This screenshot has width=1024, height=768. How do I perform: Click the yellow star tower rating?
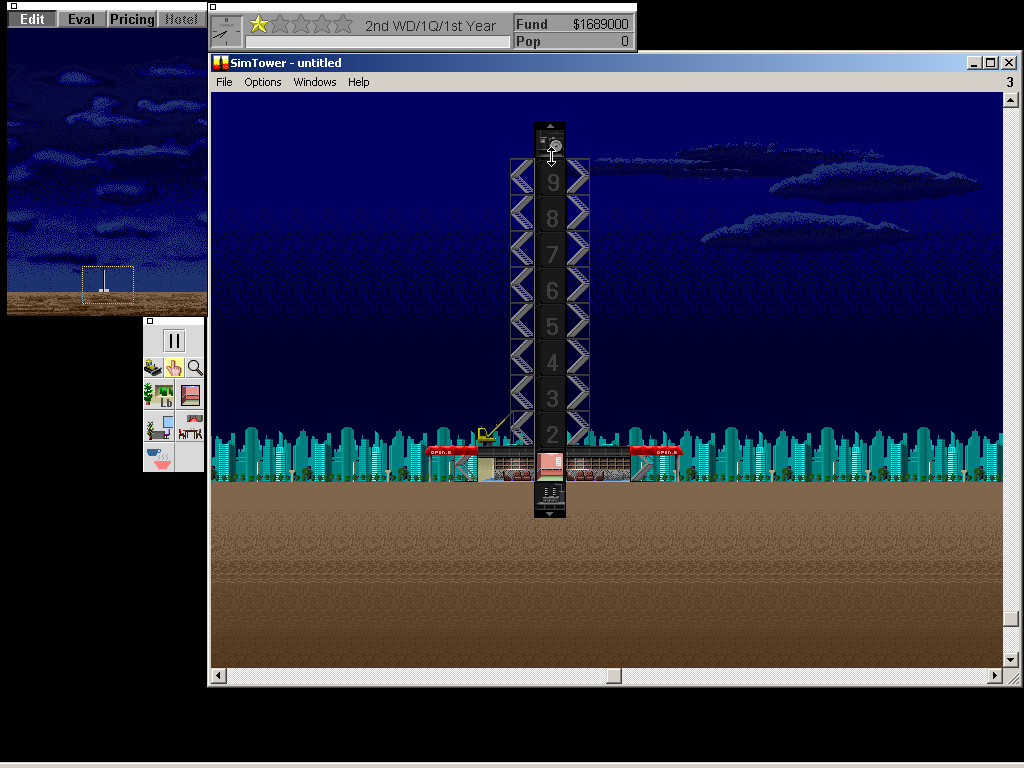[259, 25]
